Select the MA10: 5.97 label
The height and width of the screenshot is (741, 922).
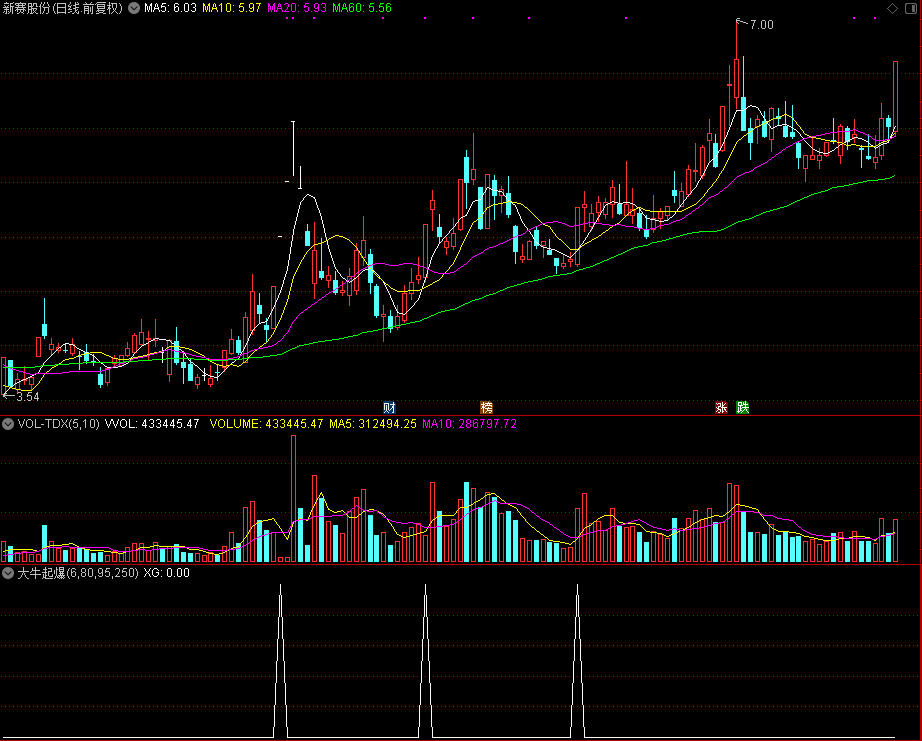pos(232,8)
